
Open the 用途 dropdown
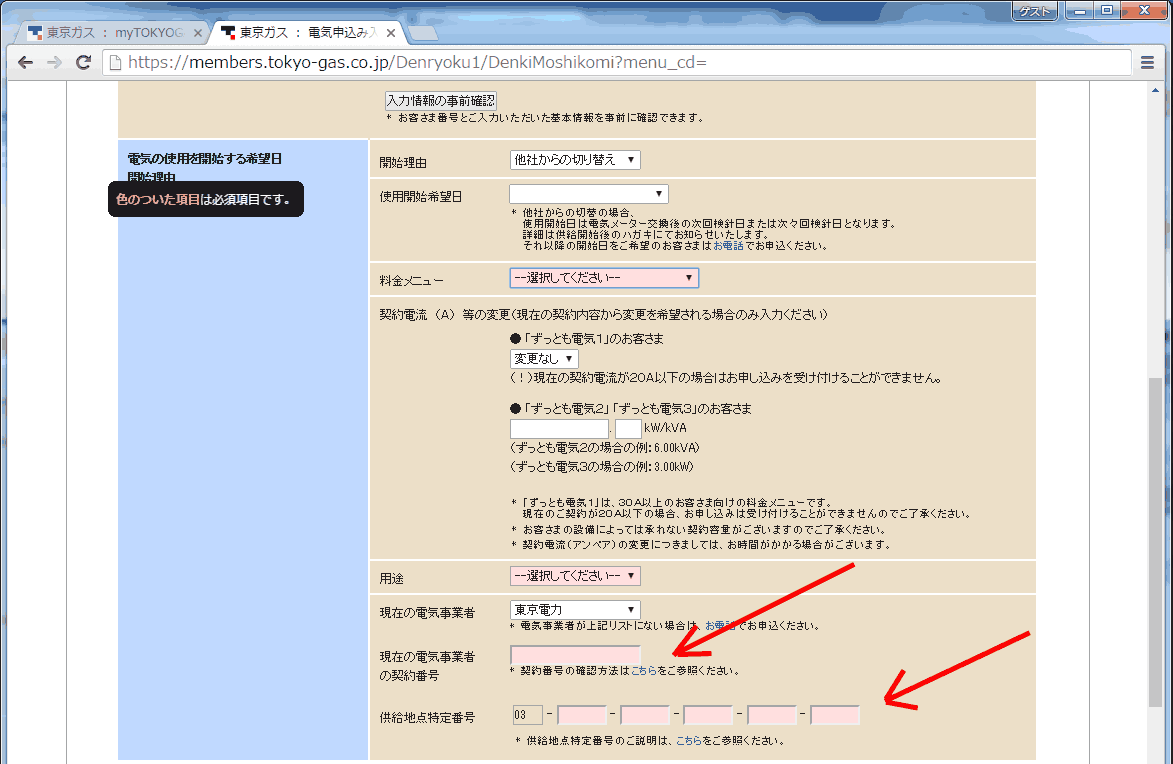tap(575, 575)
